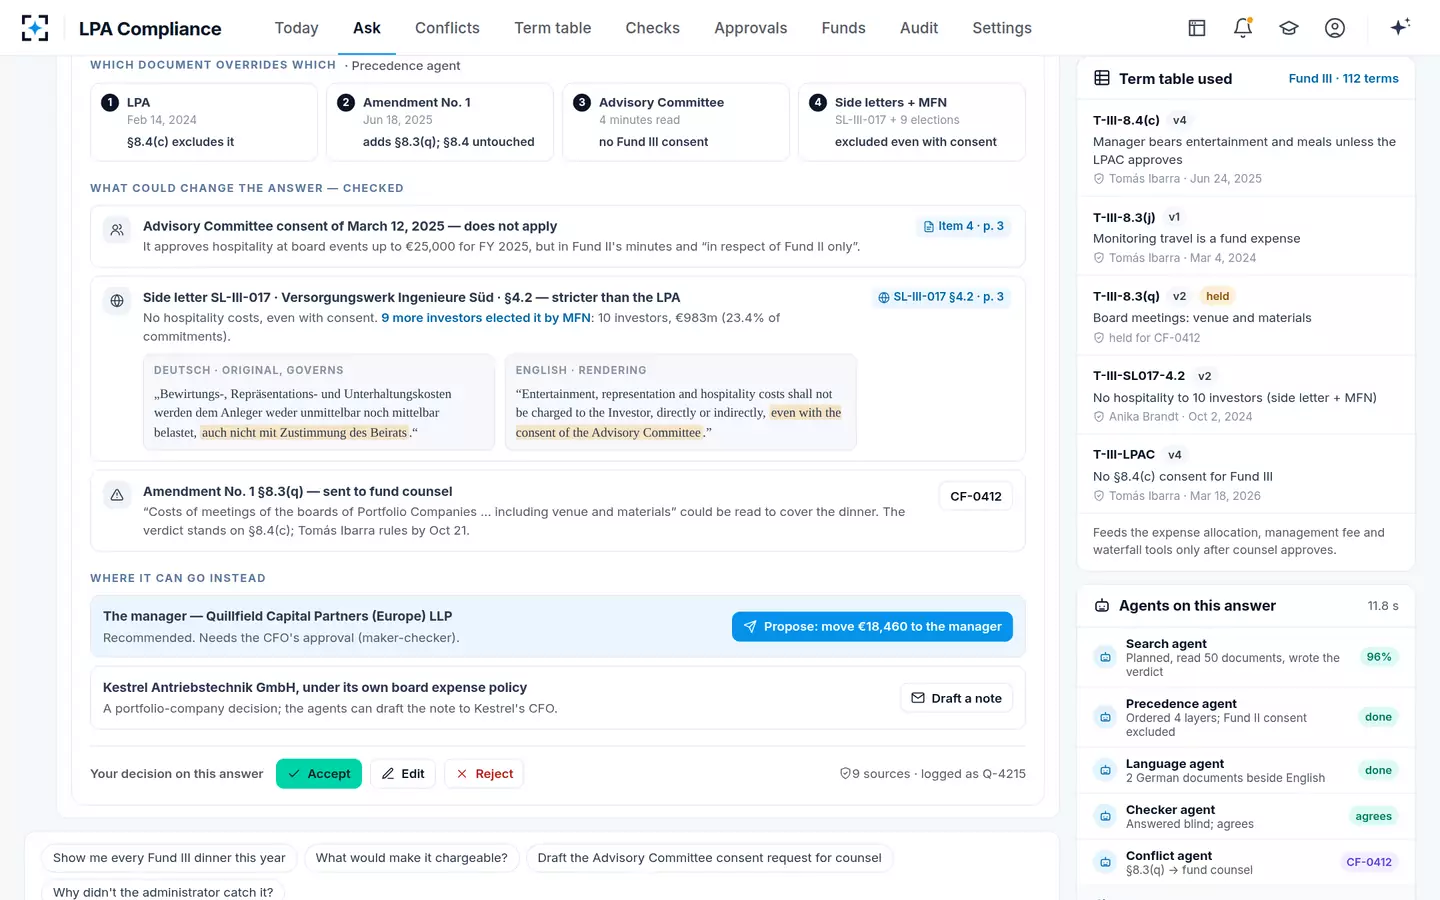Click the globe icon beside Side letter SL-III-017
The width and height of the screenshot is (1440, 900).
point(117,301)
